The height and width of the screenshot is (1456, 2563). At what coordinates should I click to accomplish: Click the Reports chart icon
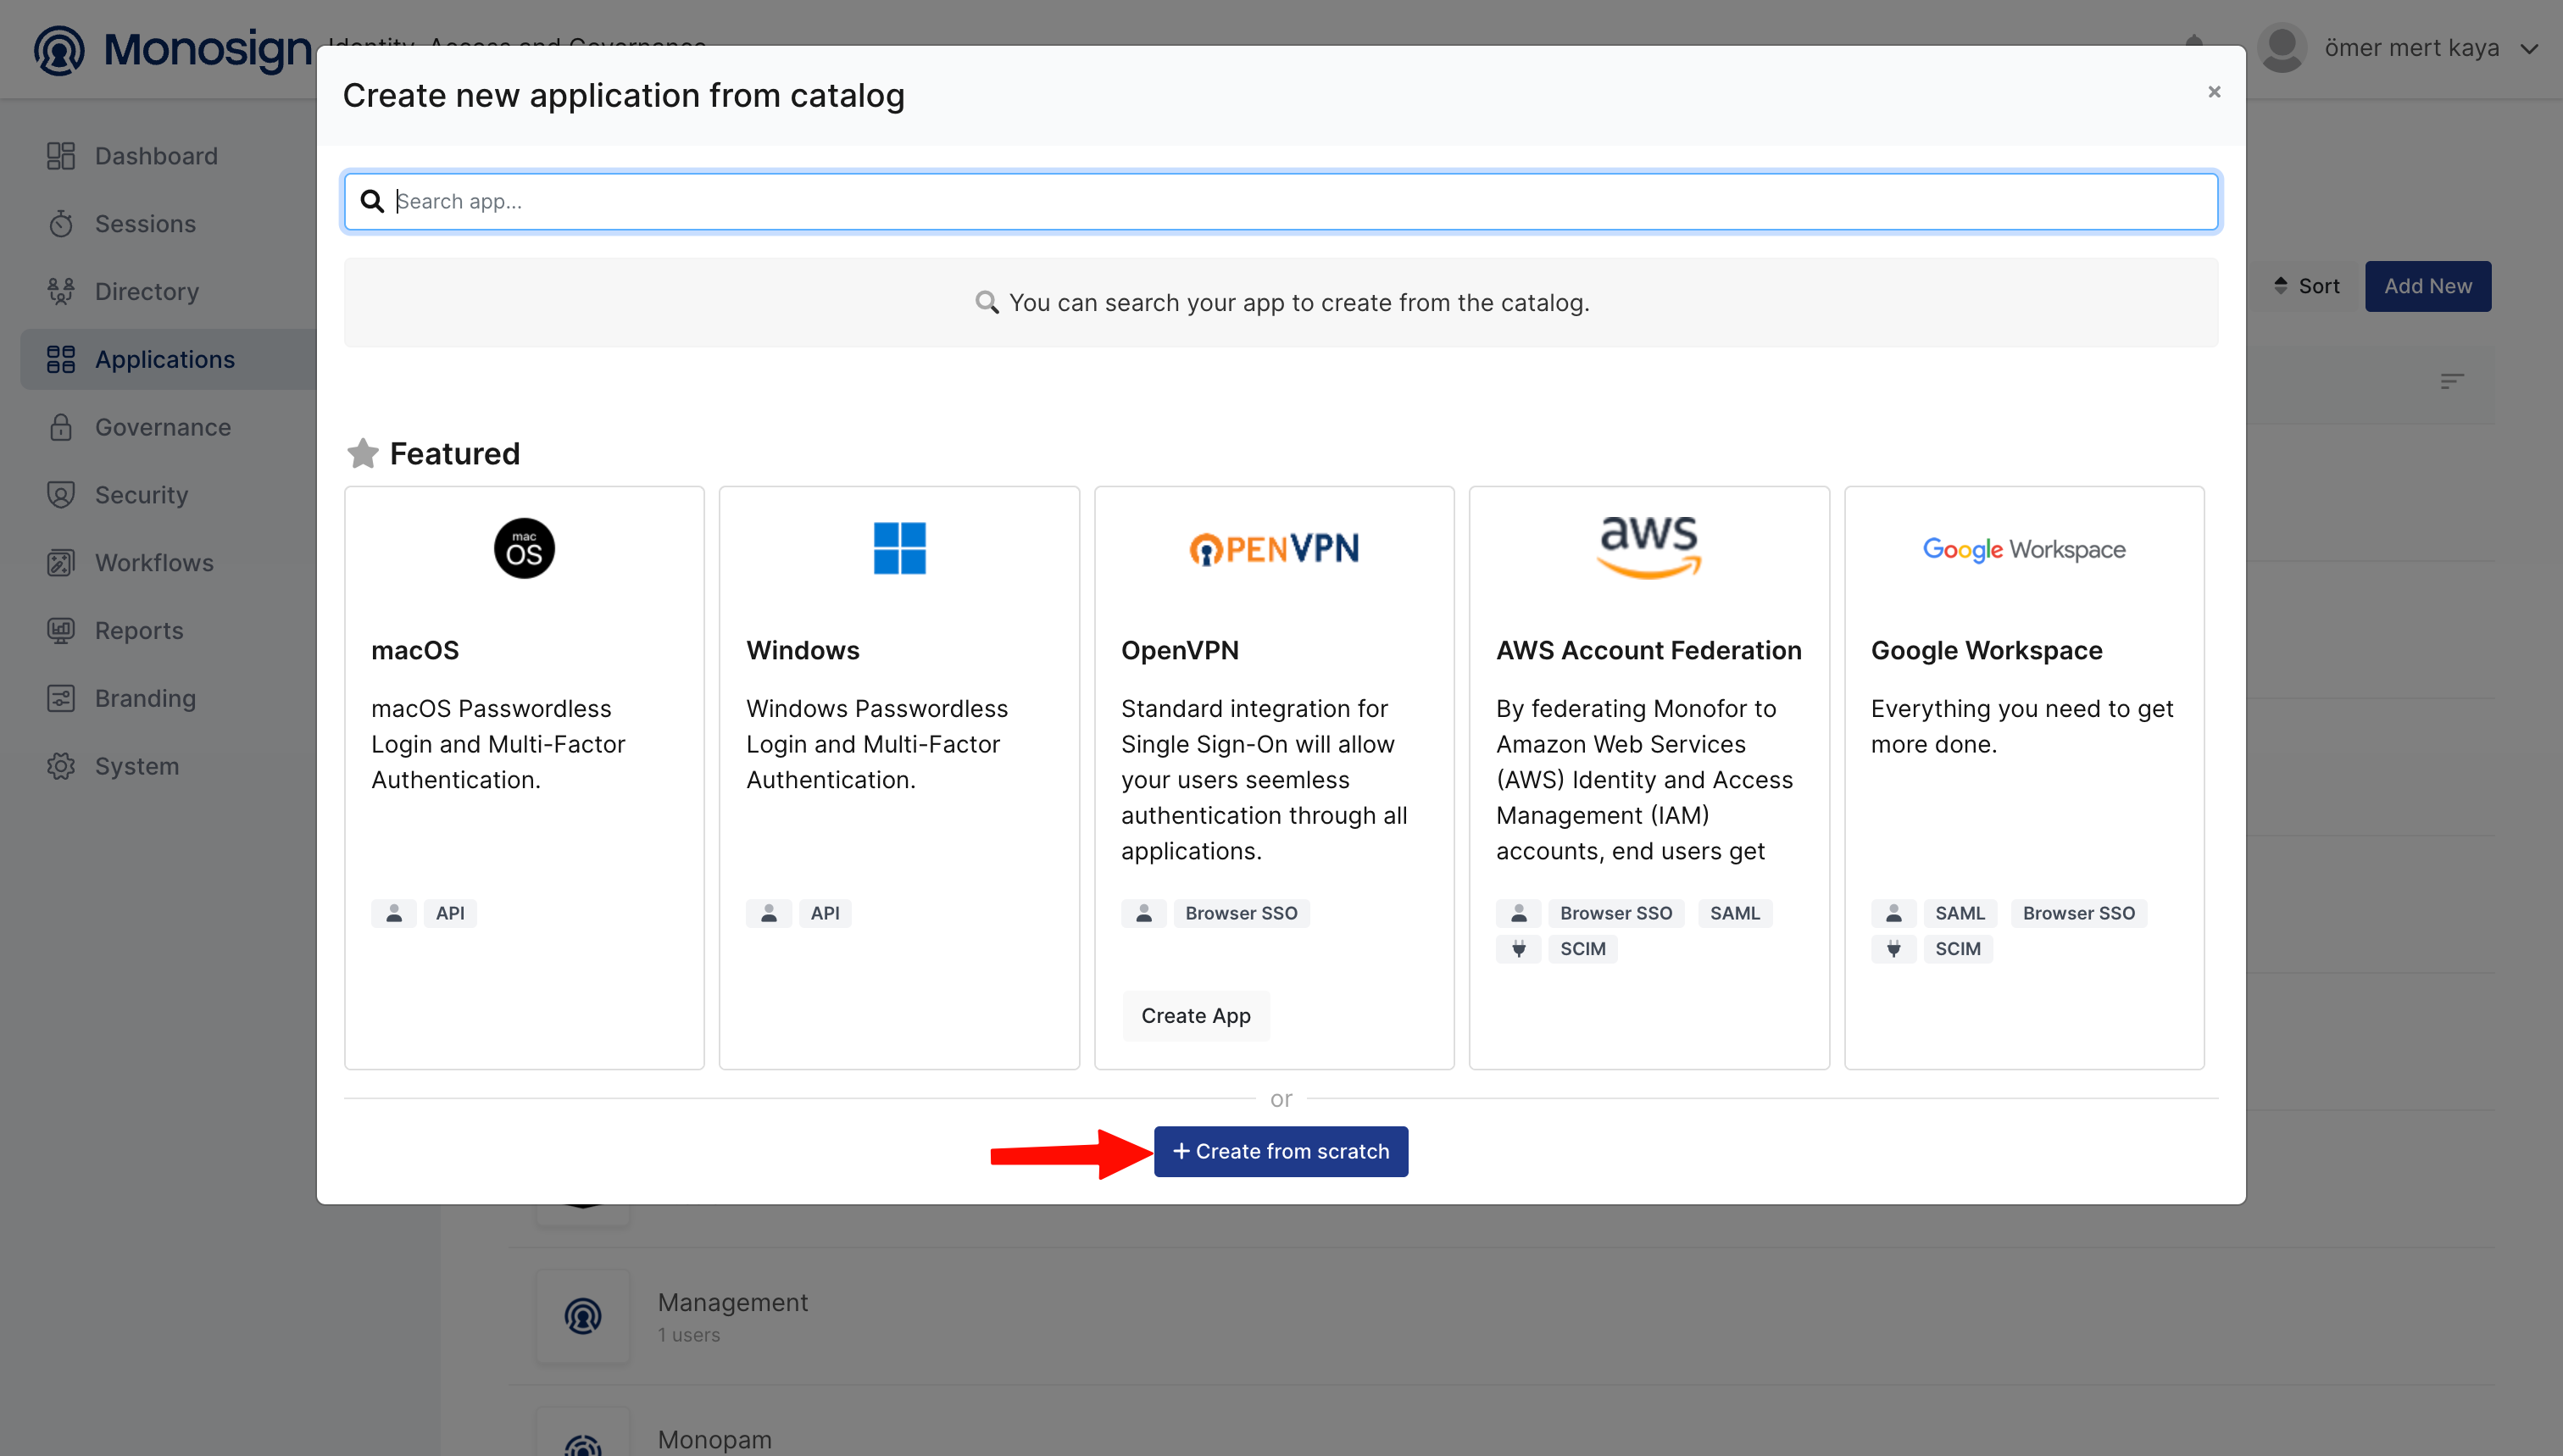point(61,631)
